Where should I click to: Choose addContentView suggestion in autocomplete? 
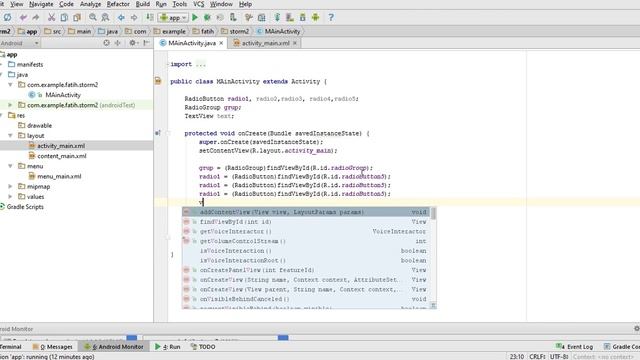[305, 212]
